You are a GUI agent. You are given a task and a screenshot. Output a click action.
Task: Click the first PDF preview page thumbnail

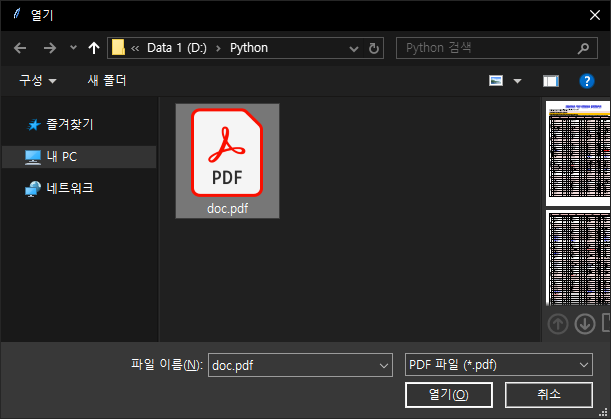point(578,153)
